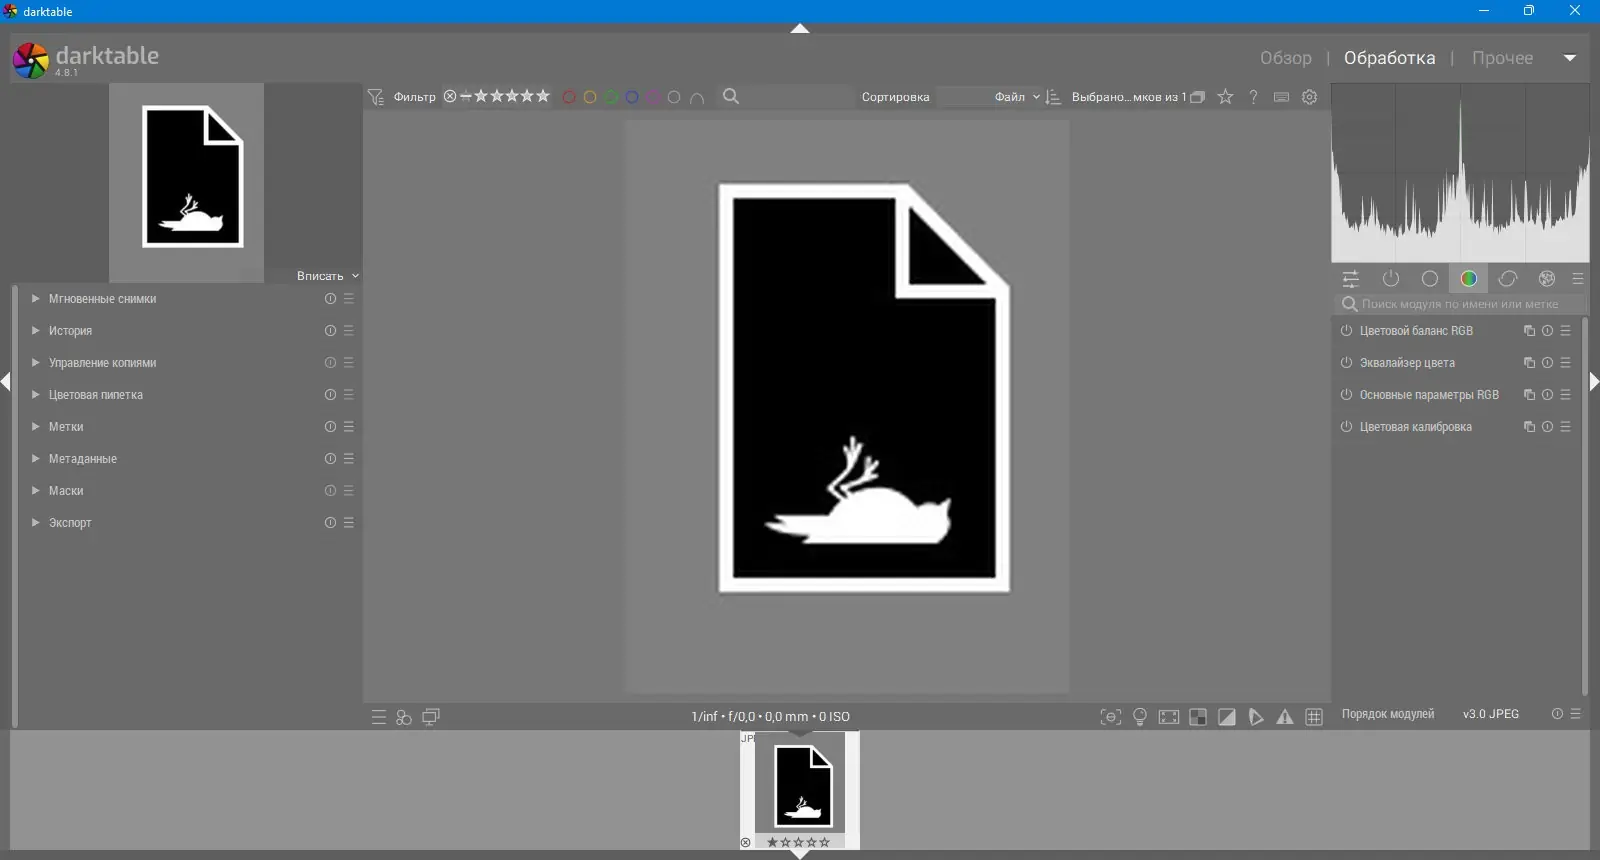Screen dimensions: 1600x860
Task: Click the rejected images filter icon
Action: [450, 97]
